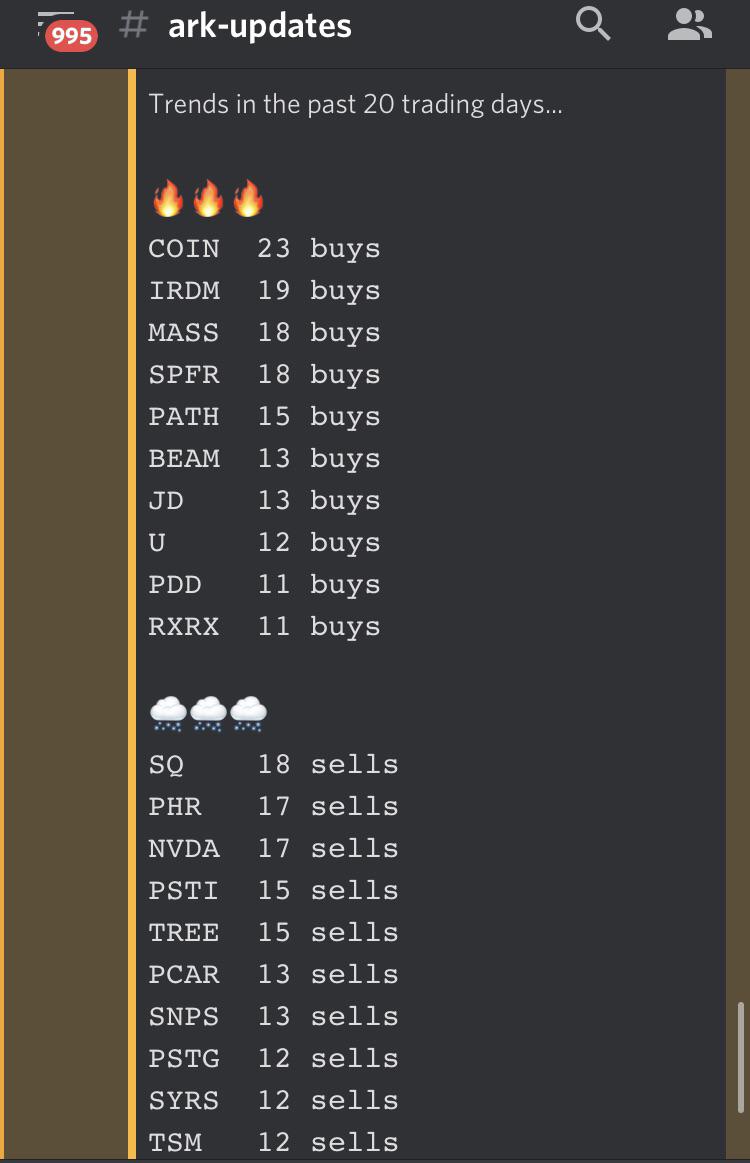Image resolution: width=750 pixels, height=1163 pixels.
Task: Click the "Trends in the past 20 trading days" text
Action: [355, 104]
